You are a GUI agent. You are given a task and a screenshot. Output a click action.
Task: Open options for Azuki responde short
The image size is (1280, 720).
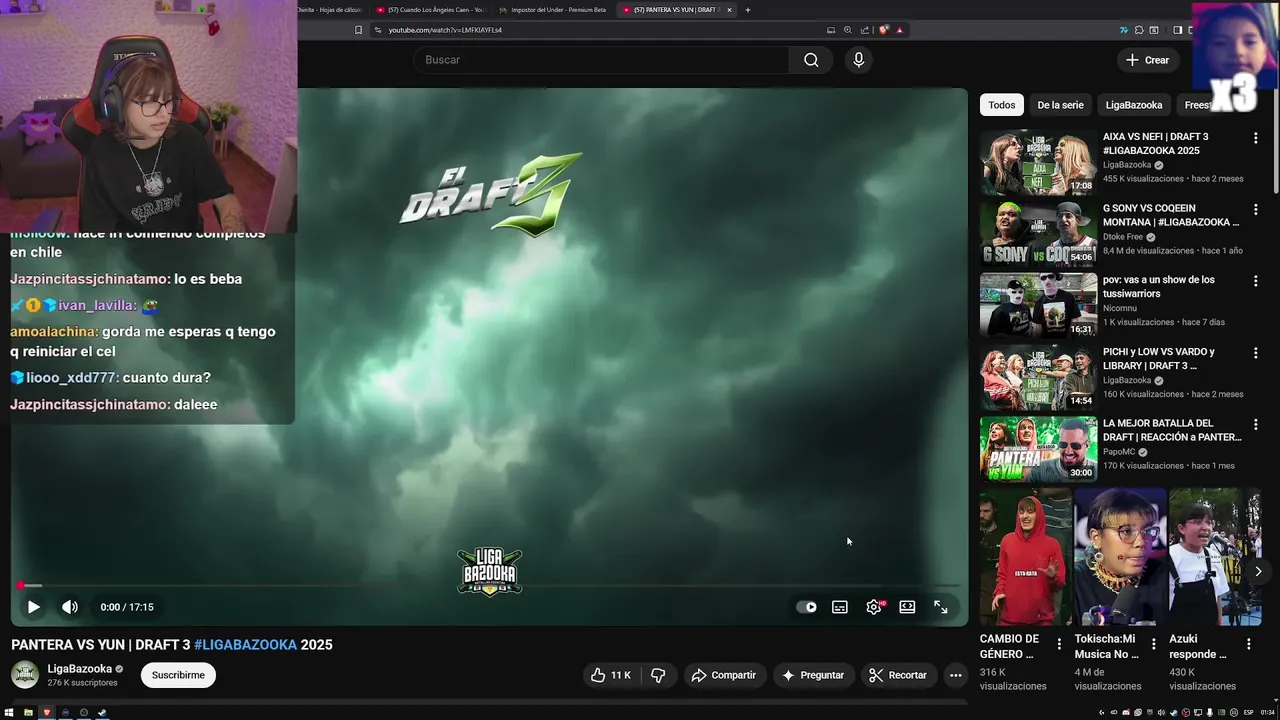pyautogui.click(x=1248, y=645)
